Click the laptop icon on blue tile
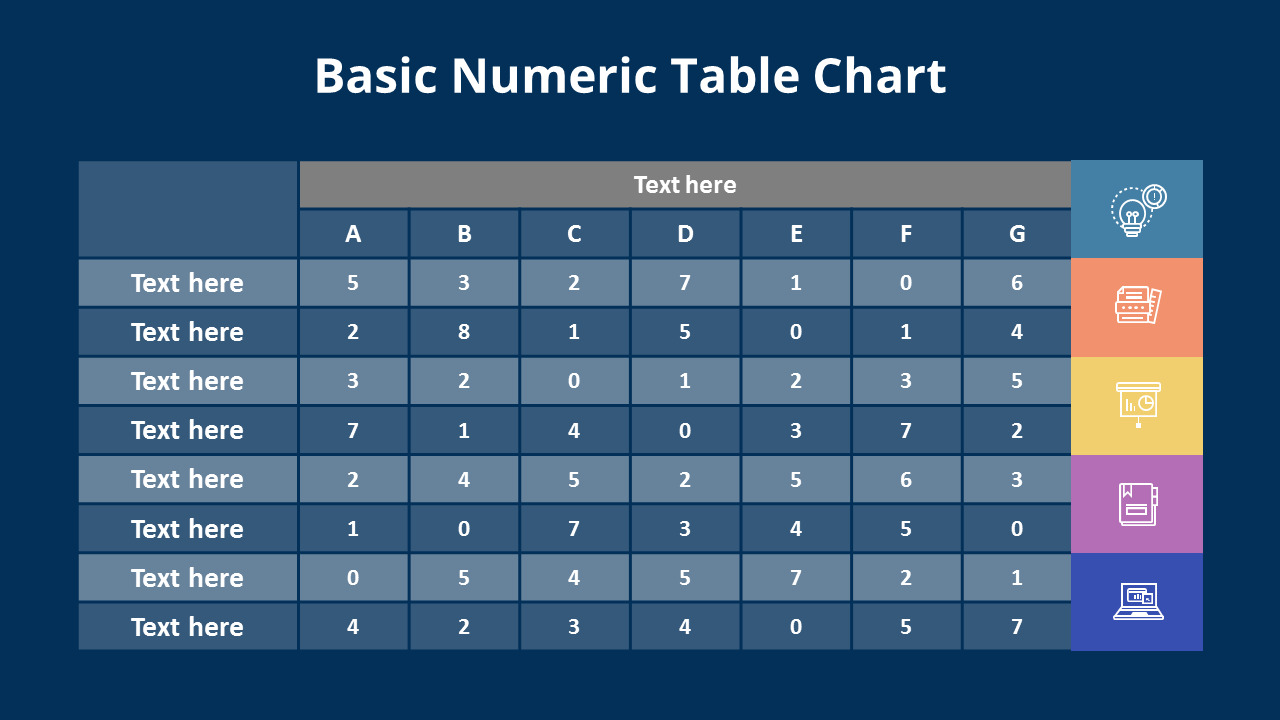Screen dimensions: 1280x720 click(x=1138, y=602)
